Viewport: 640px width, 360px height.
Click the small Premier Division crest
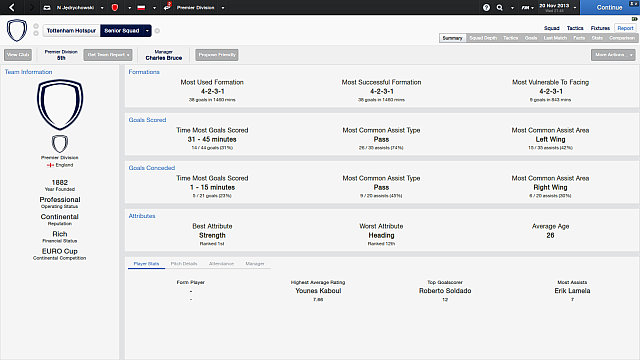pyautogui.click(x=60, y=144)
